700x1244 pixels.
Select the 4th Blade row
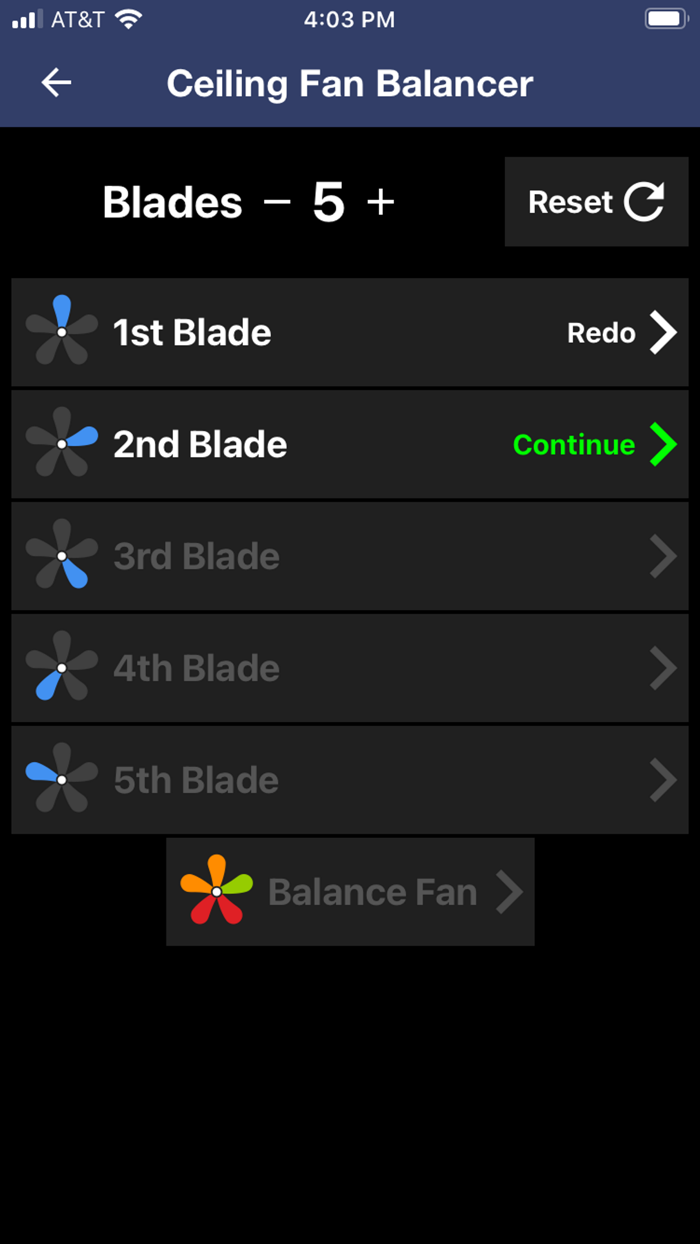(350, 668)
